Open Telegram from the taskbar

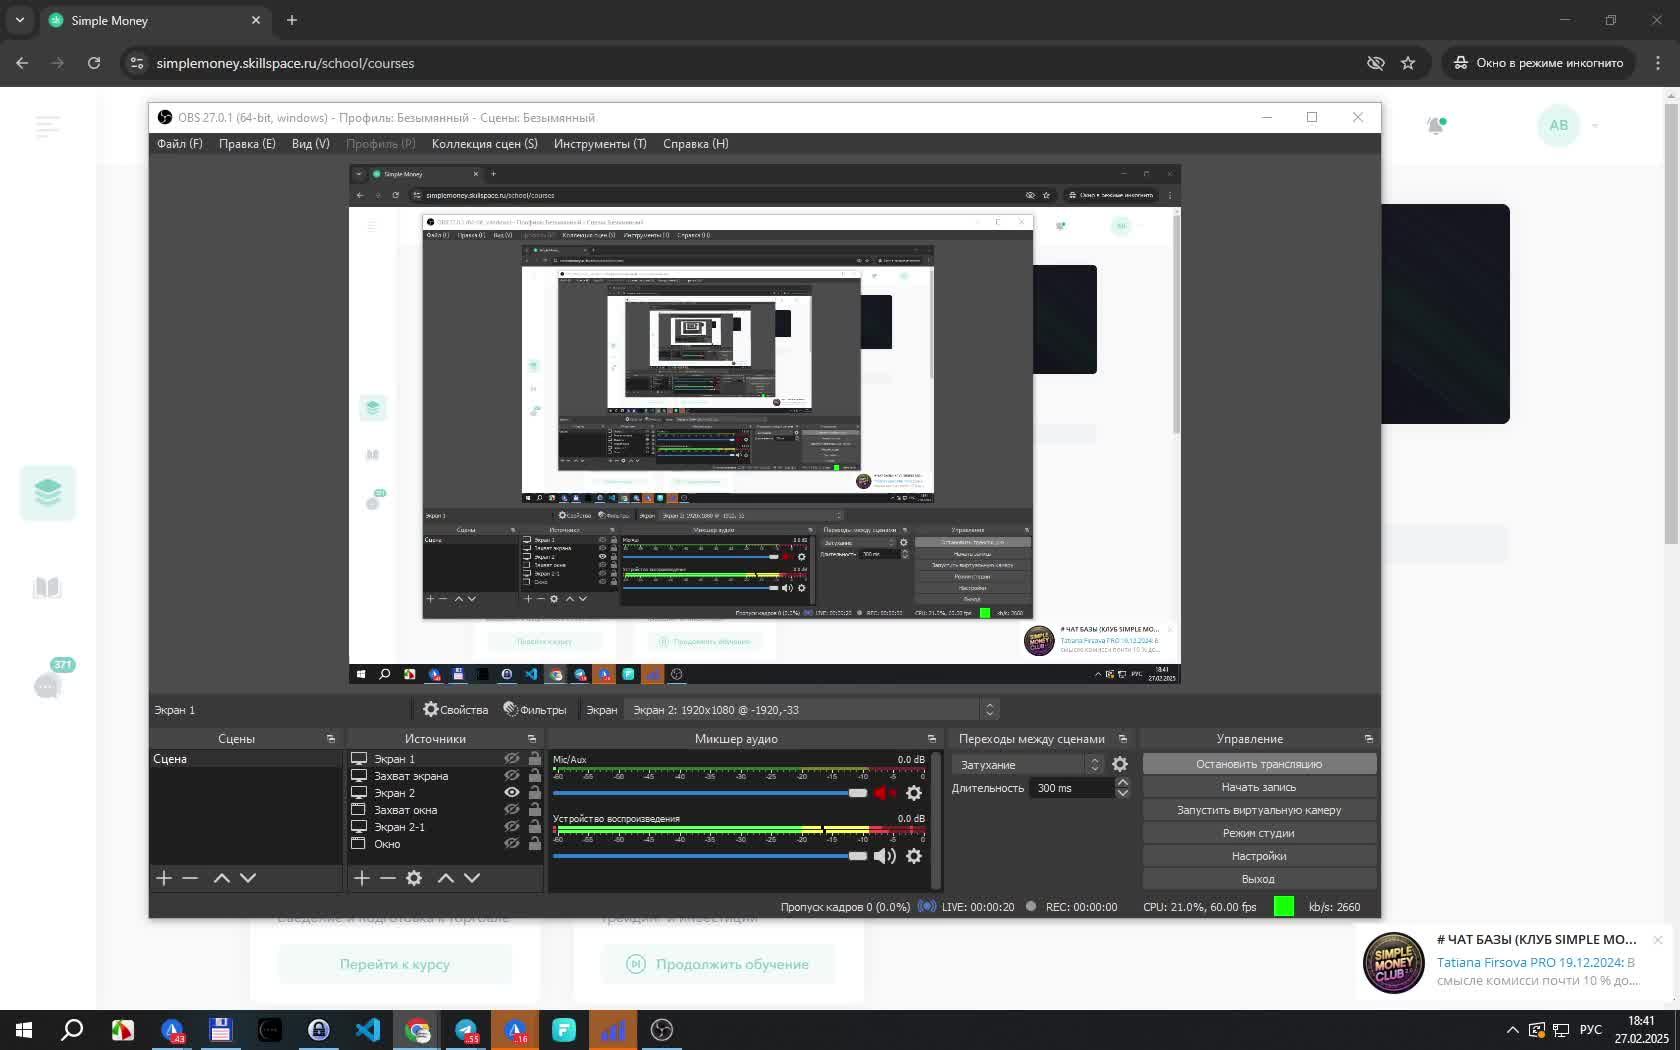[x=466, y=1030]
